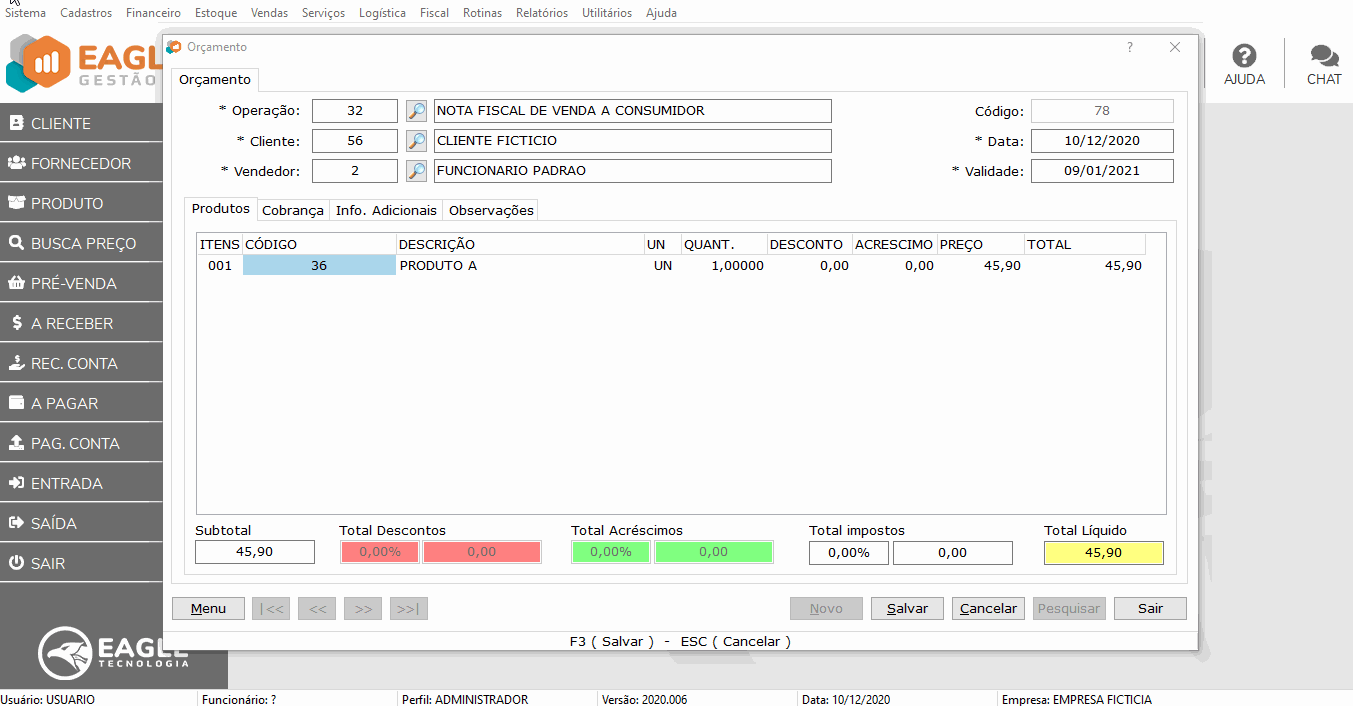The width and height of the screenshot is (1353, 706).
Task: Open the Info. Adicionais tab
Action: [x=386, y=210]
